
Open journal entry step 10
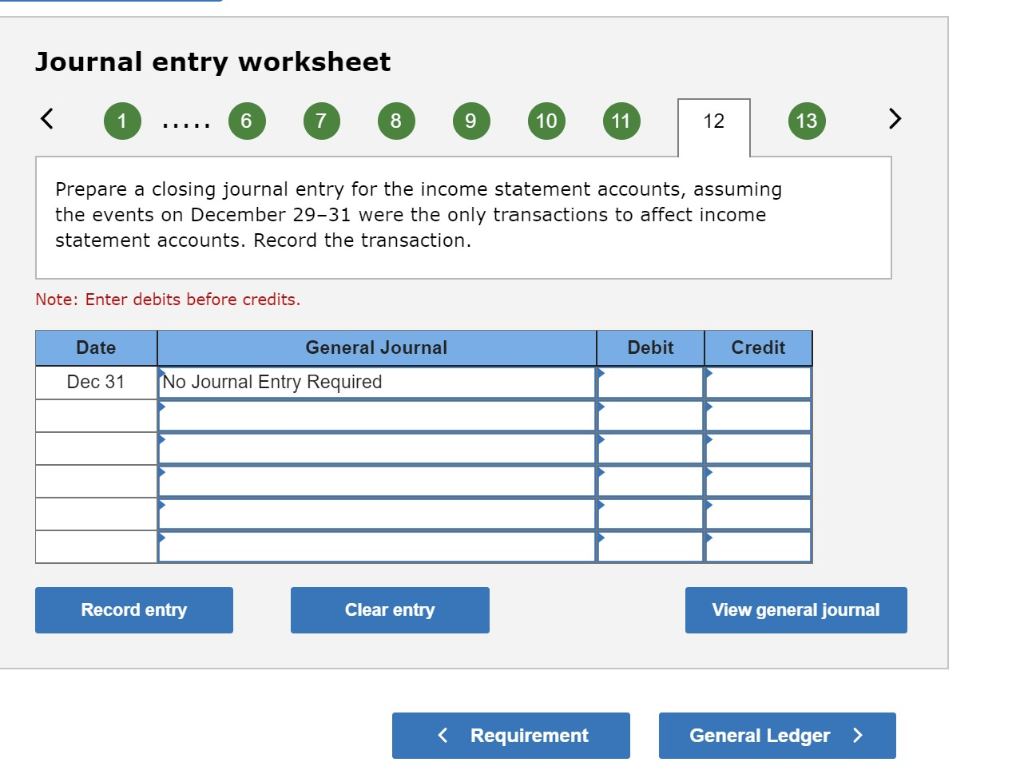click(x=547, y=121)
